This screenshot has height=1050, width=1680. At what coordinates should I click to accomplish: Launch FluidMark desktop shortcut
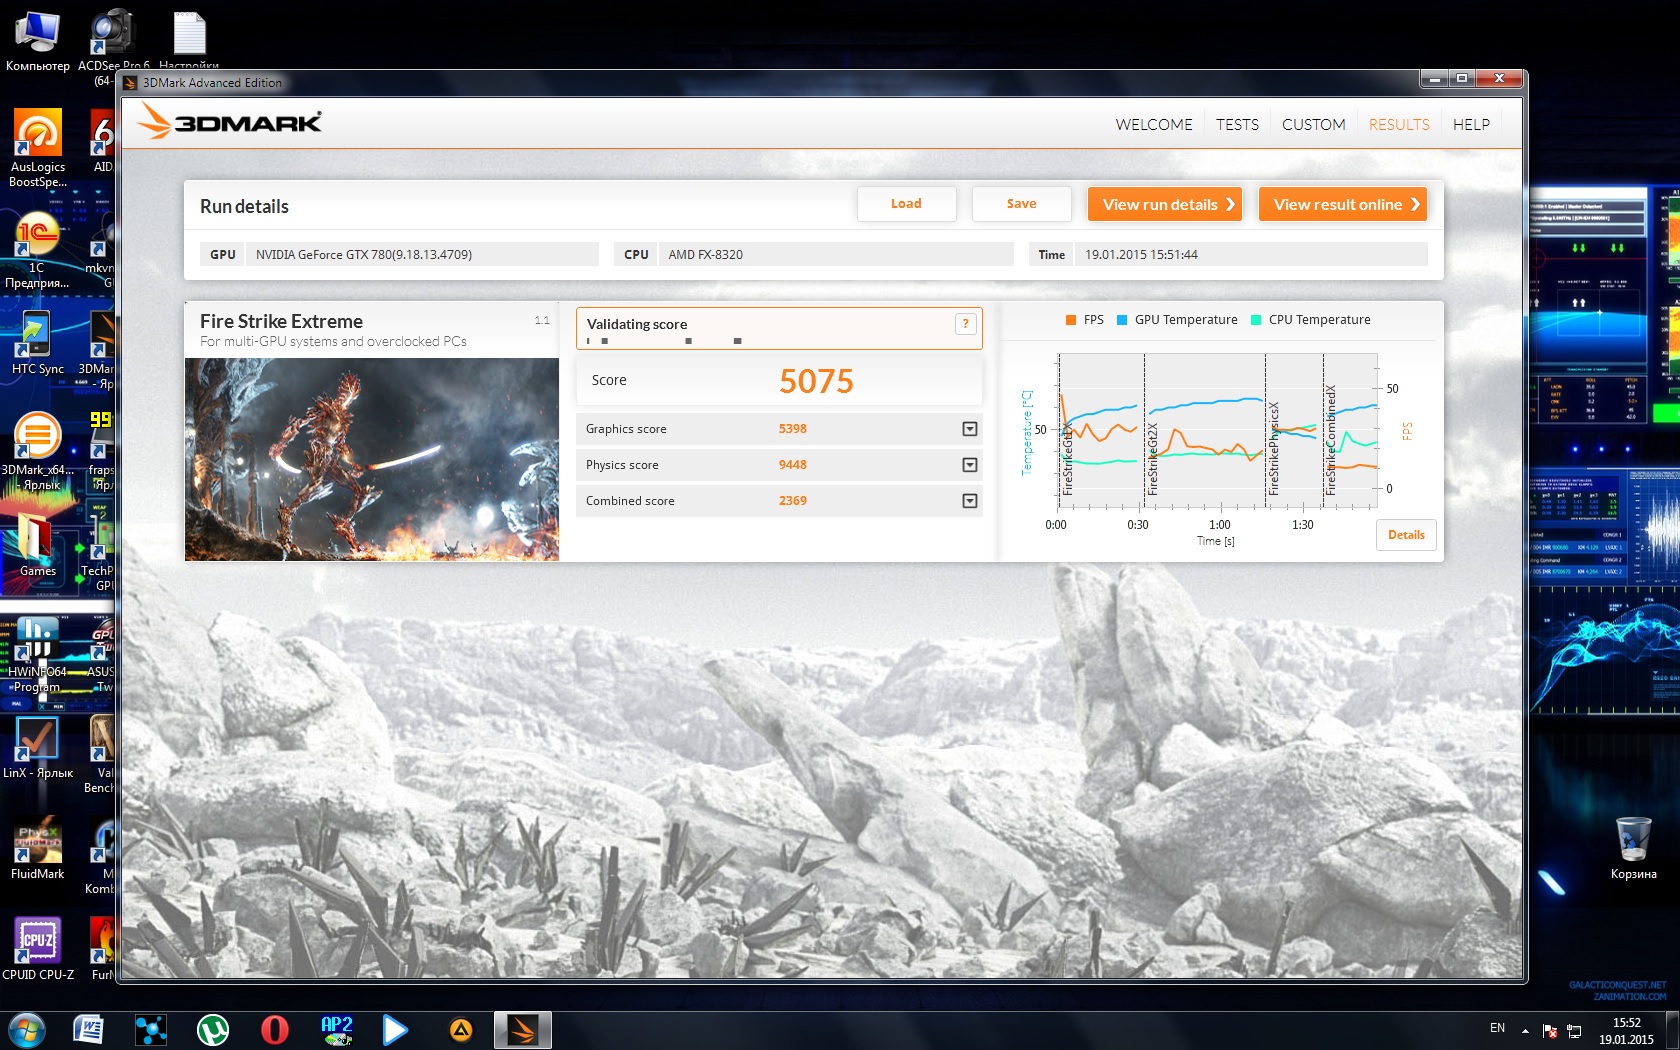pyautogui.click(x=38, y=841)
